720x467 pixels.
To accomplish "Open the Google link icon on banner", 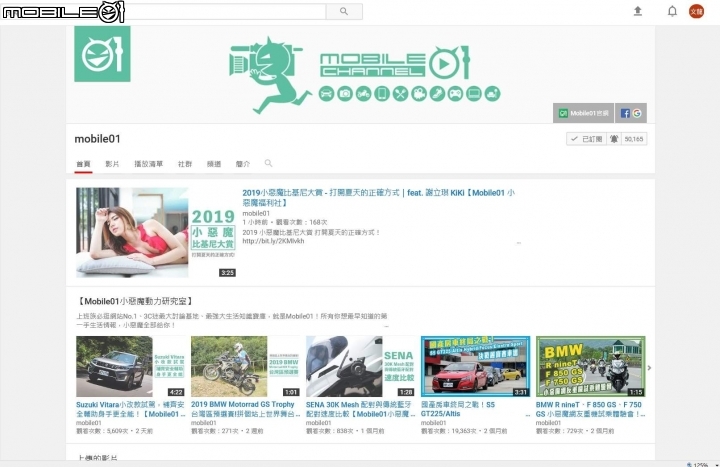I will tap(637, 113).
